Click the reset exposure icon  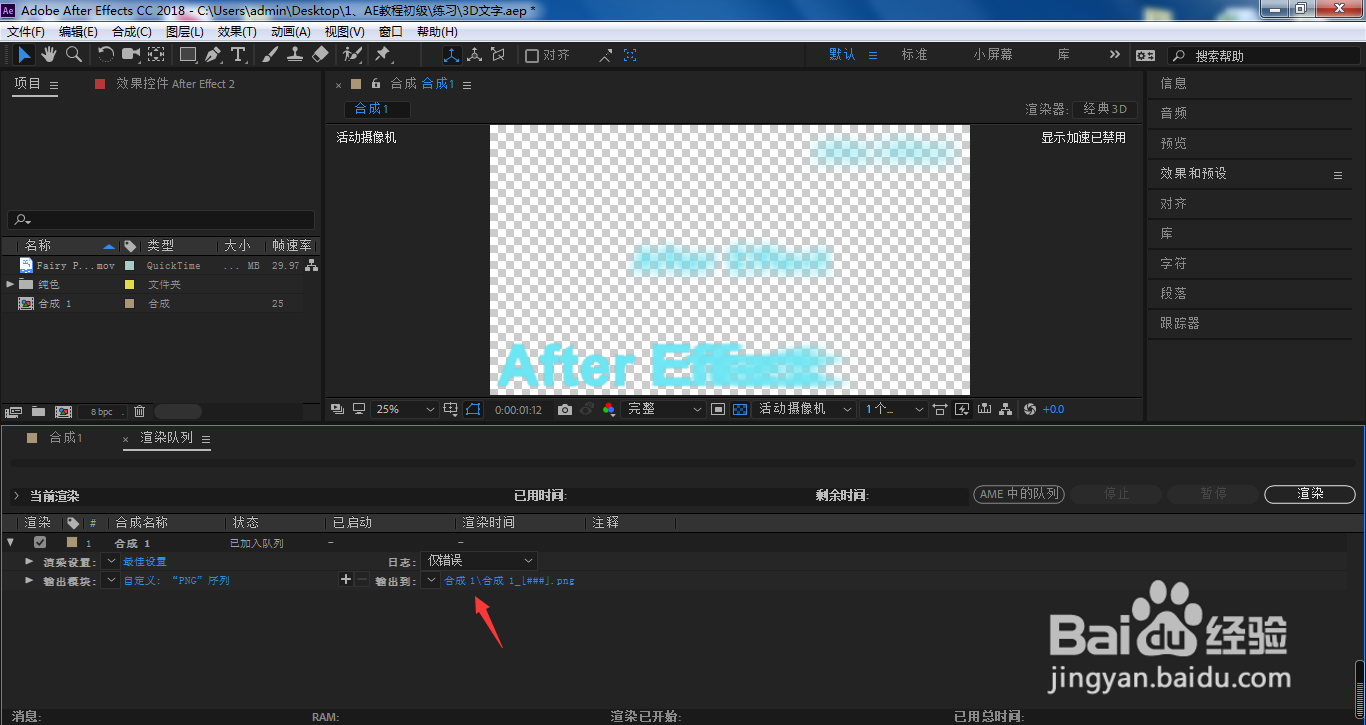click(1030, 409)
